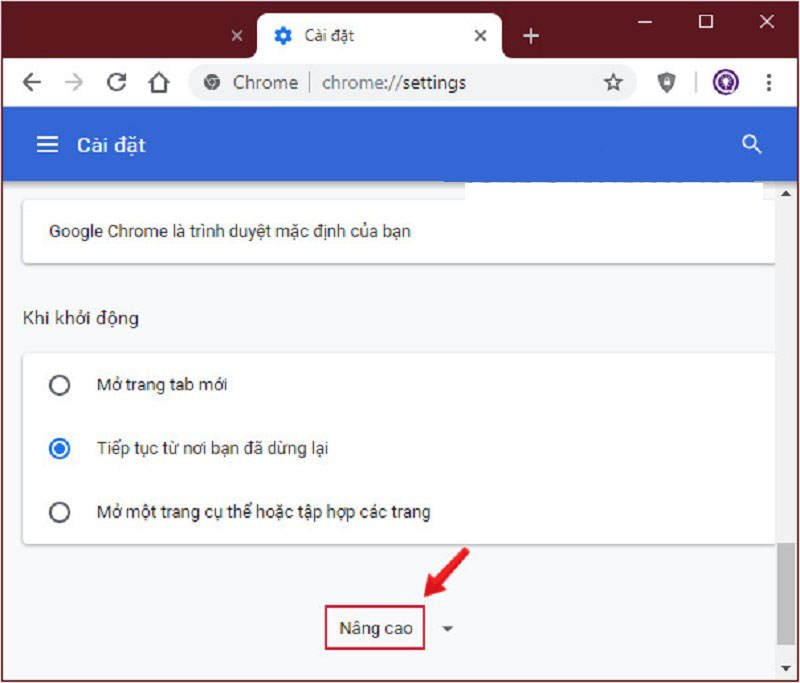Screen dimensions: 800x683
Task: Click the dropdown arrow beside Nâng cao
Action: click(447, 628)
